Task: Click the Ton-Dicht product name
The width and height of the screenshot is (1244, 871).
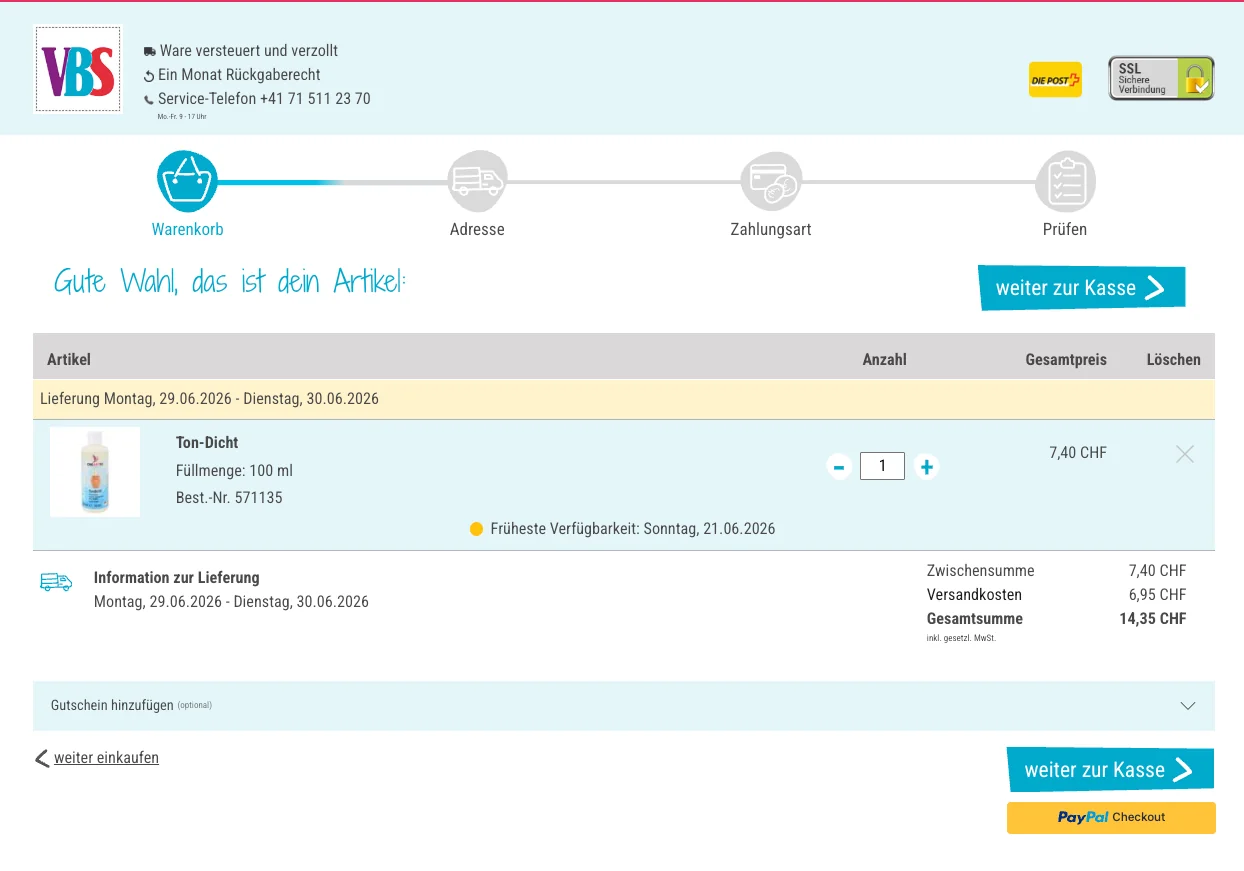Action: (x=207, y=442)
